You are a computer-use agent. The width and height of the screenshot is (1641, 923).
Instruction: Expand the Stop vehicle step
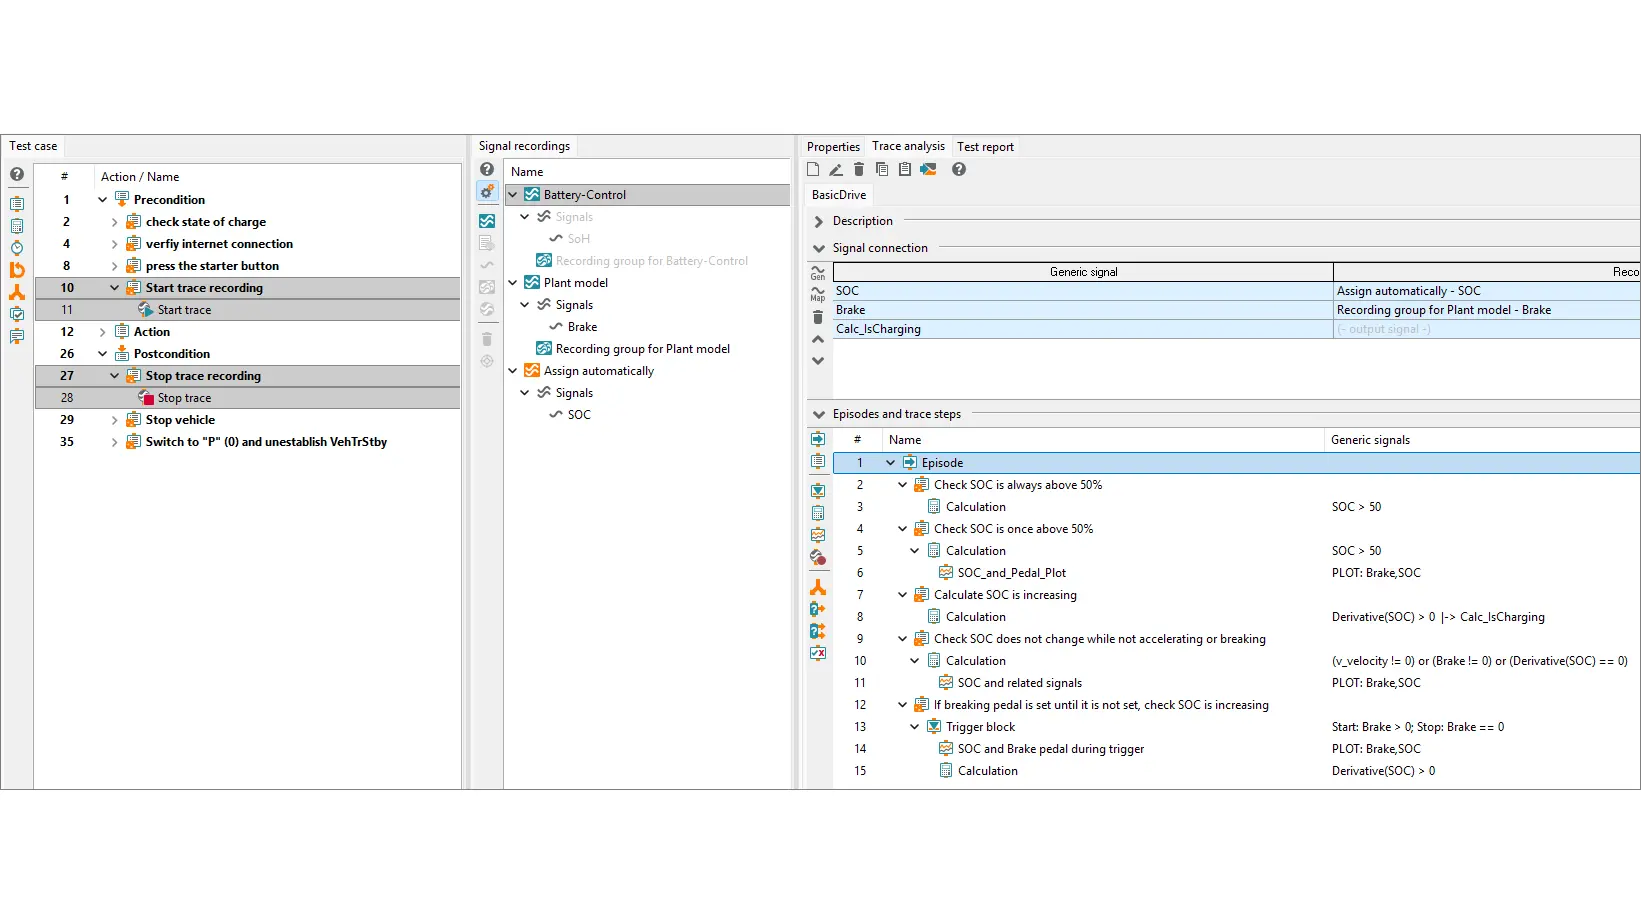(x=114, y=420)
